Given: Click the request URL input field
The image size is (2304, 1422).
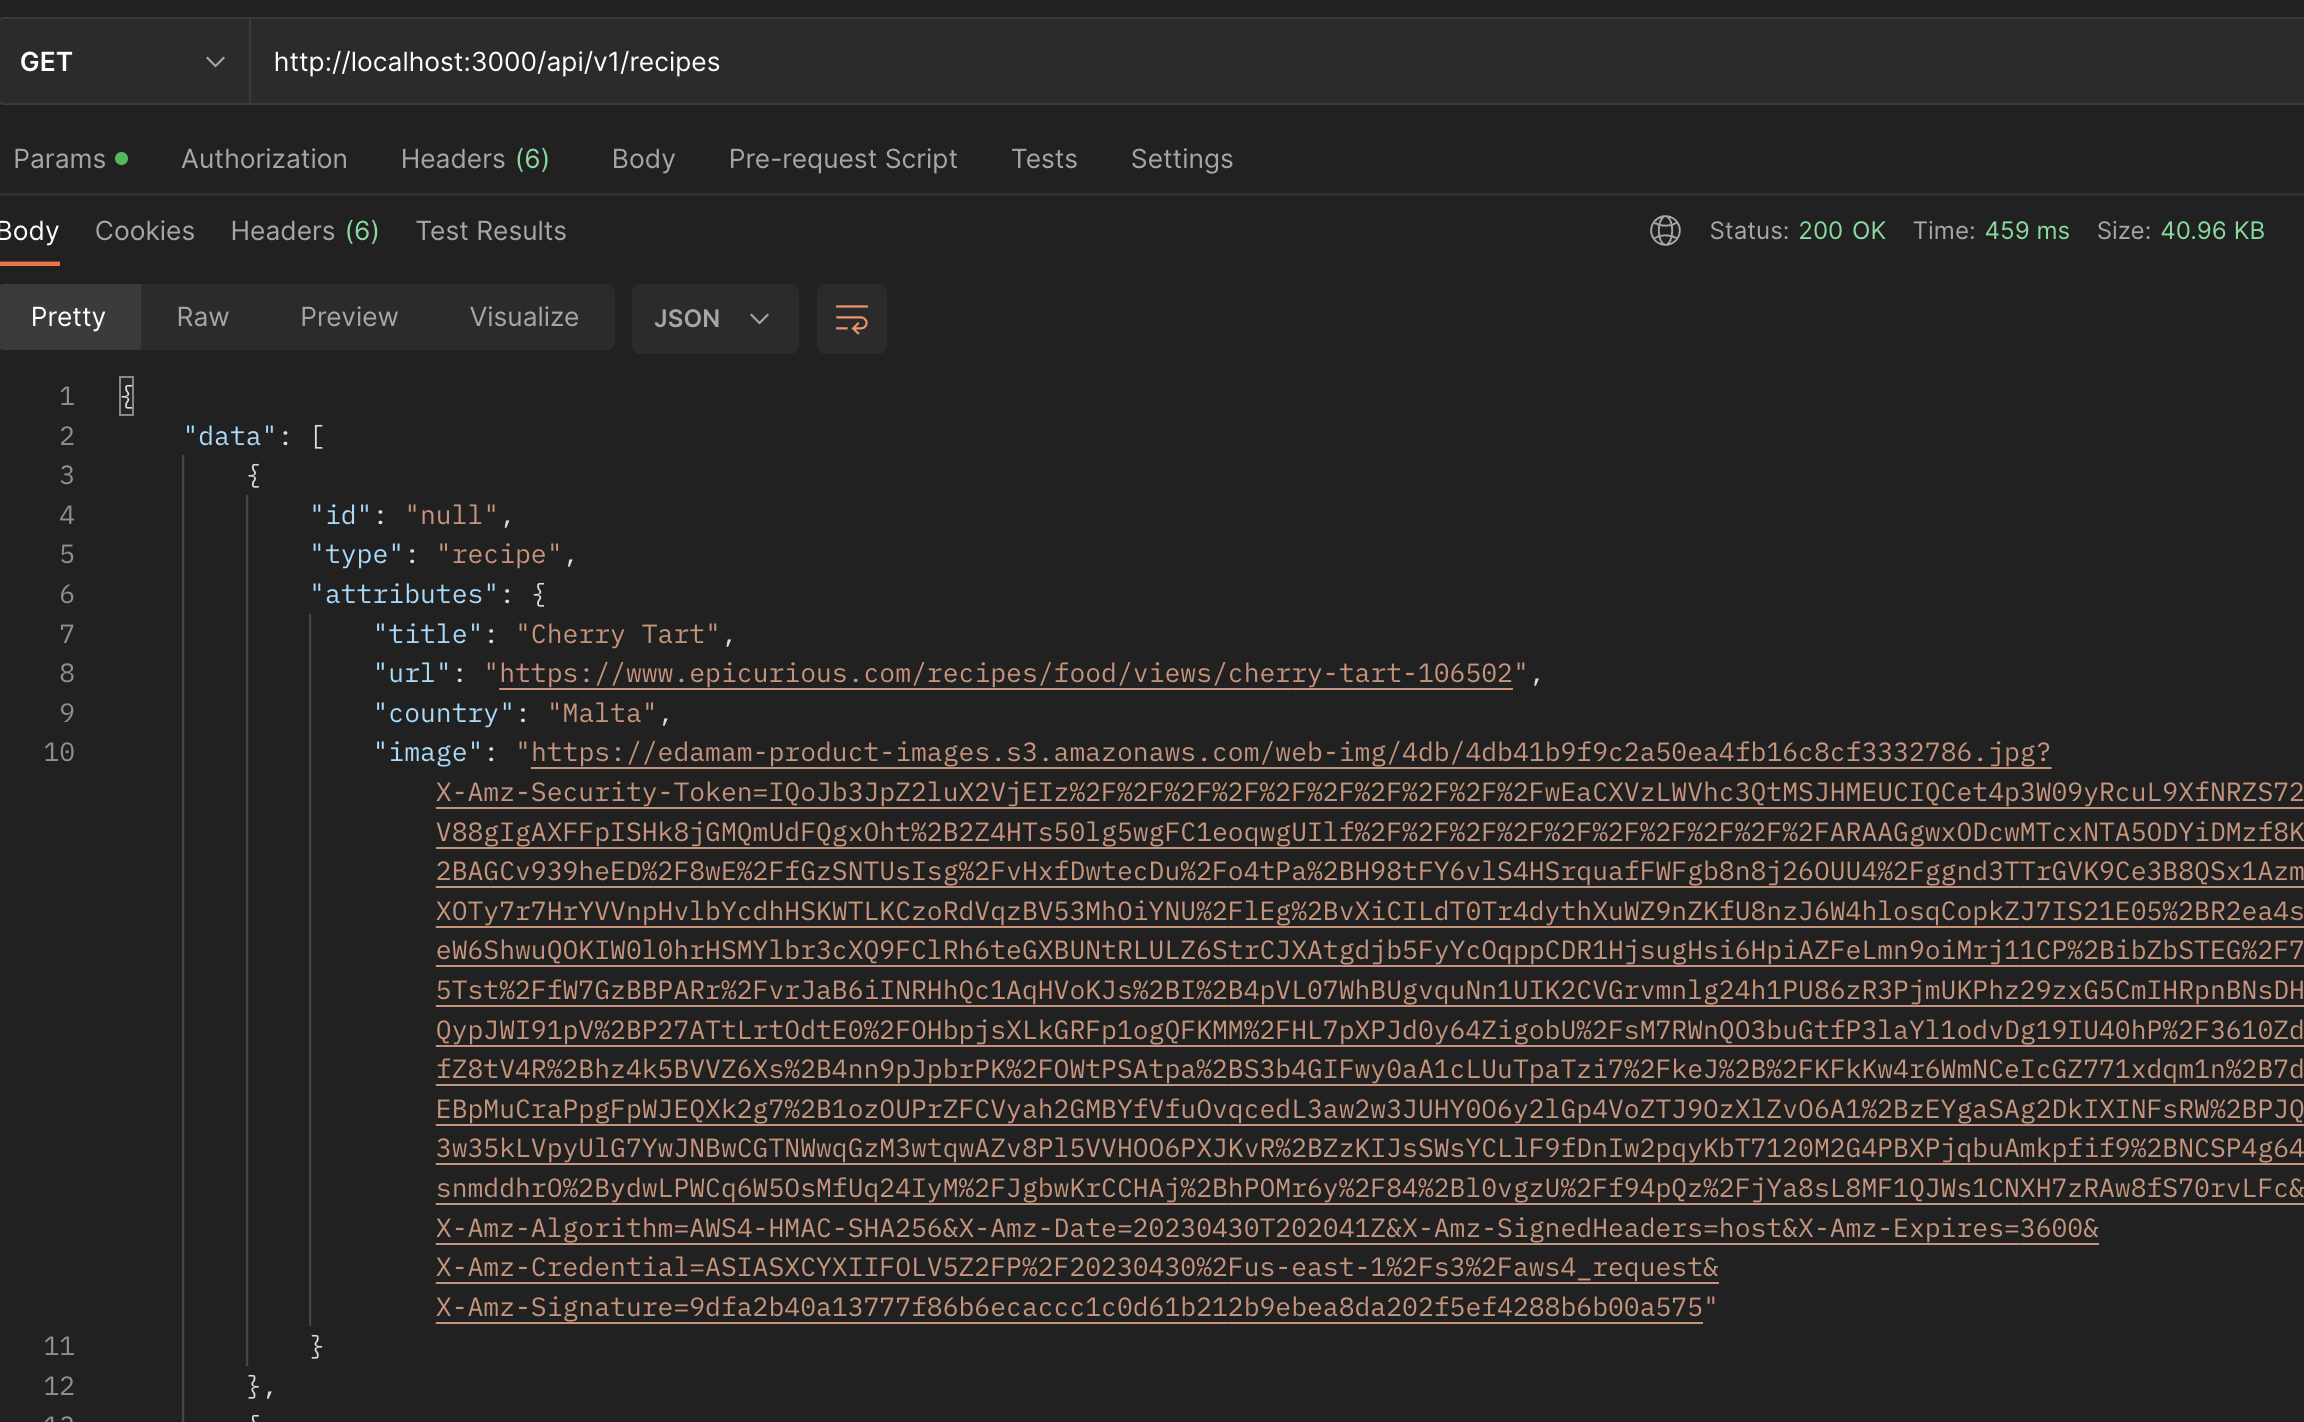Looking at the screenshot, I should (x=1200, y=62).
